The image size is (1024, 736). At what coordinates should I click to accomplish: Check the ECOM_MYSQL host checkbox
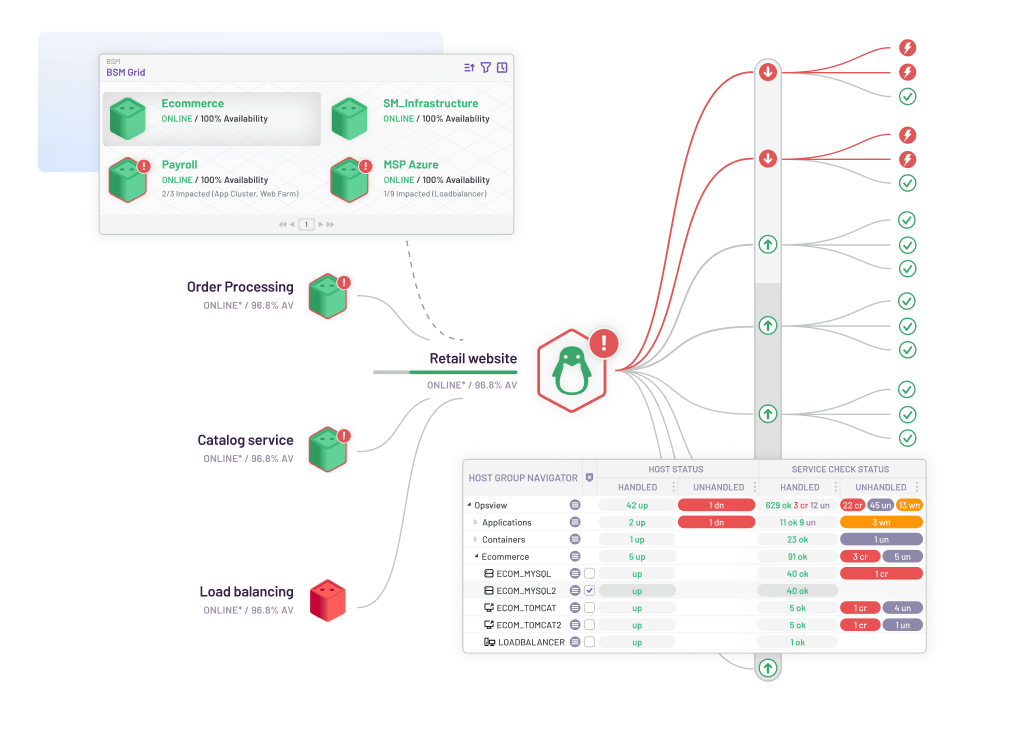click(x=590, y=574)
